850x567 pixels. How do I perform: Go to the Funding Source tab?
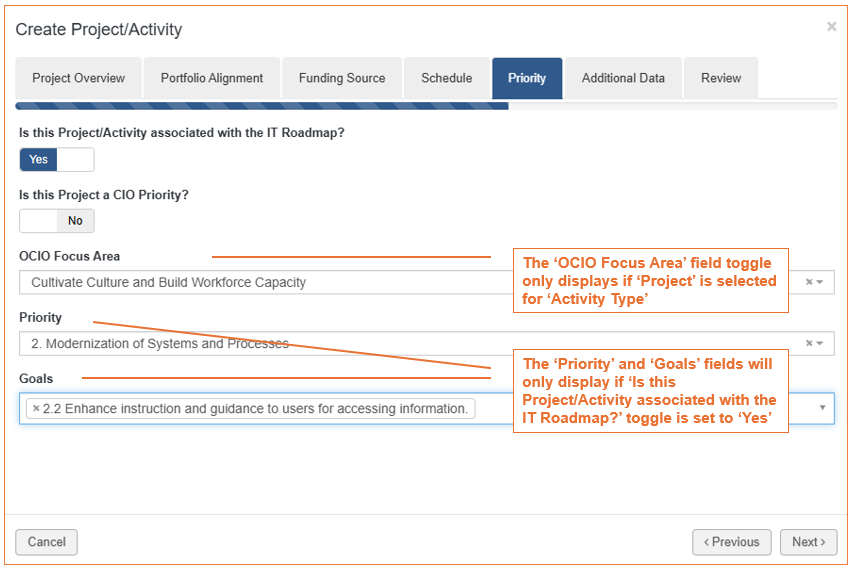pyautogui.click(x=342, y=78)
